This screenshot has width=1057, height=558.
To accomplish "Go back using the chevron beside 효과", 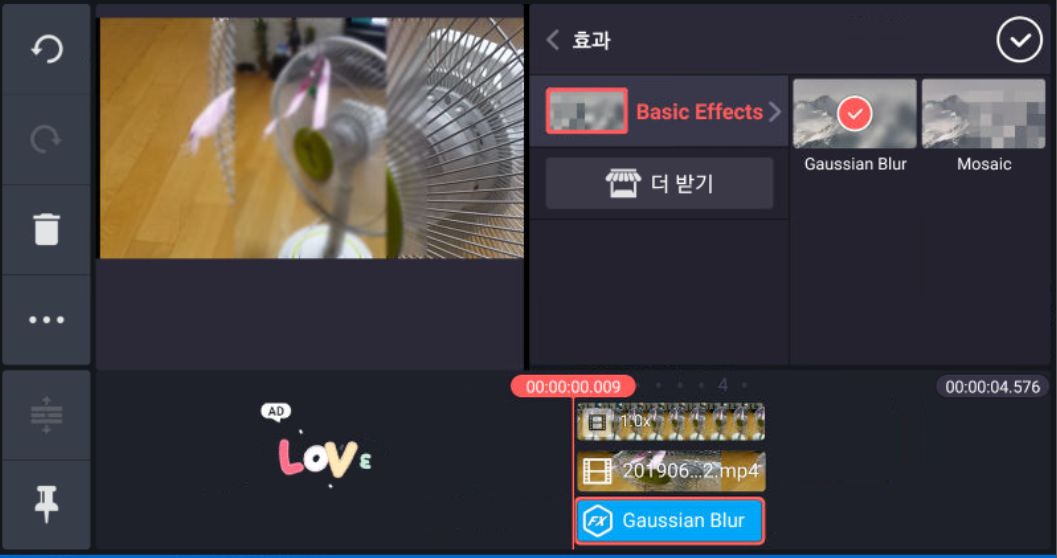I will tap(553, 40).
